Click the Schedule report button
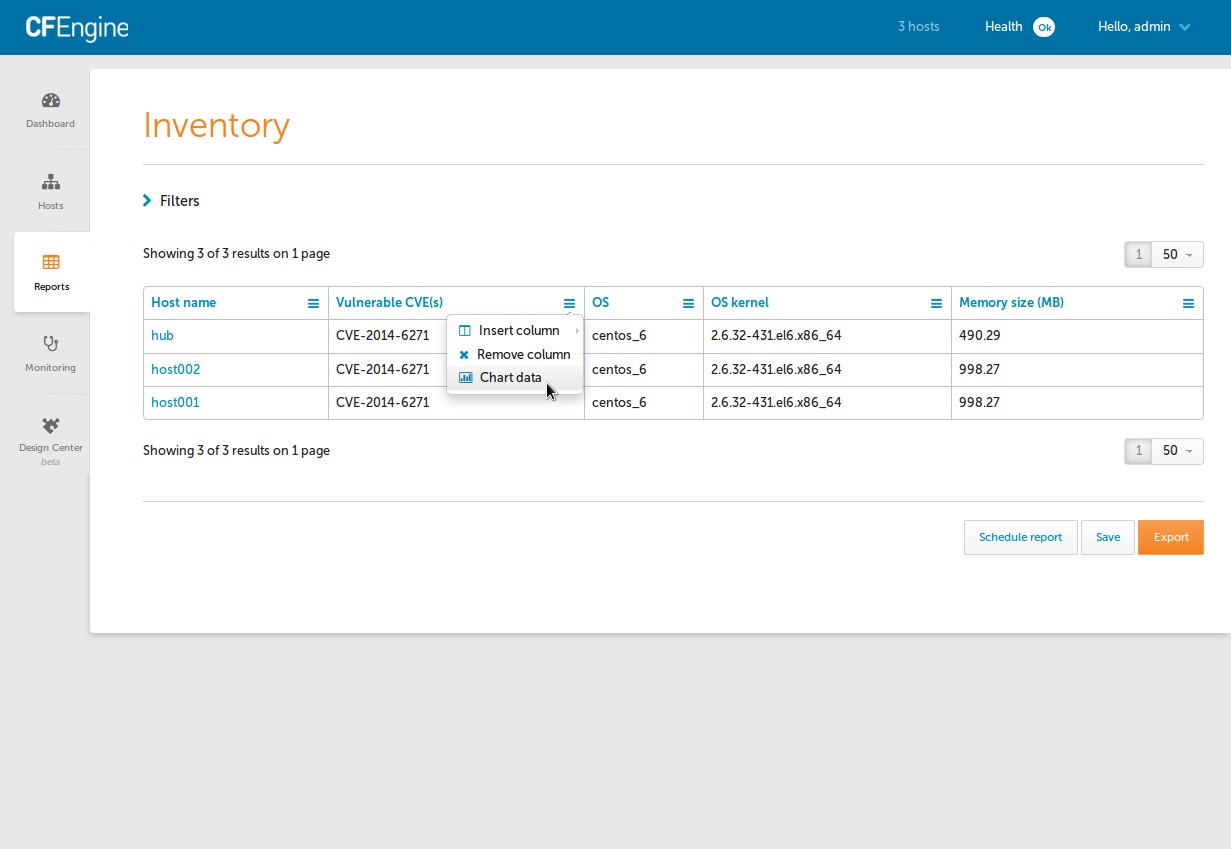This screenshot has width=1231, height=849. tap(1020, 537)
